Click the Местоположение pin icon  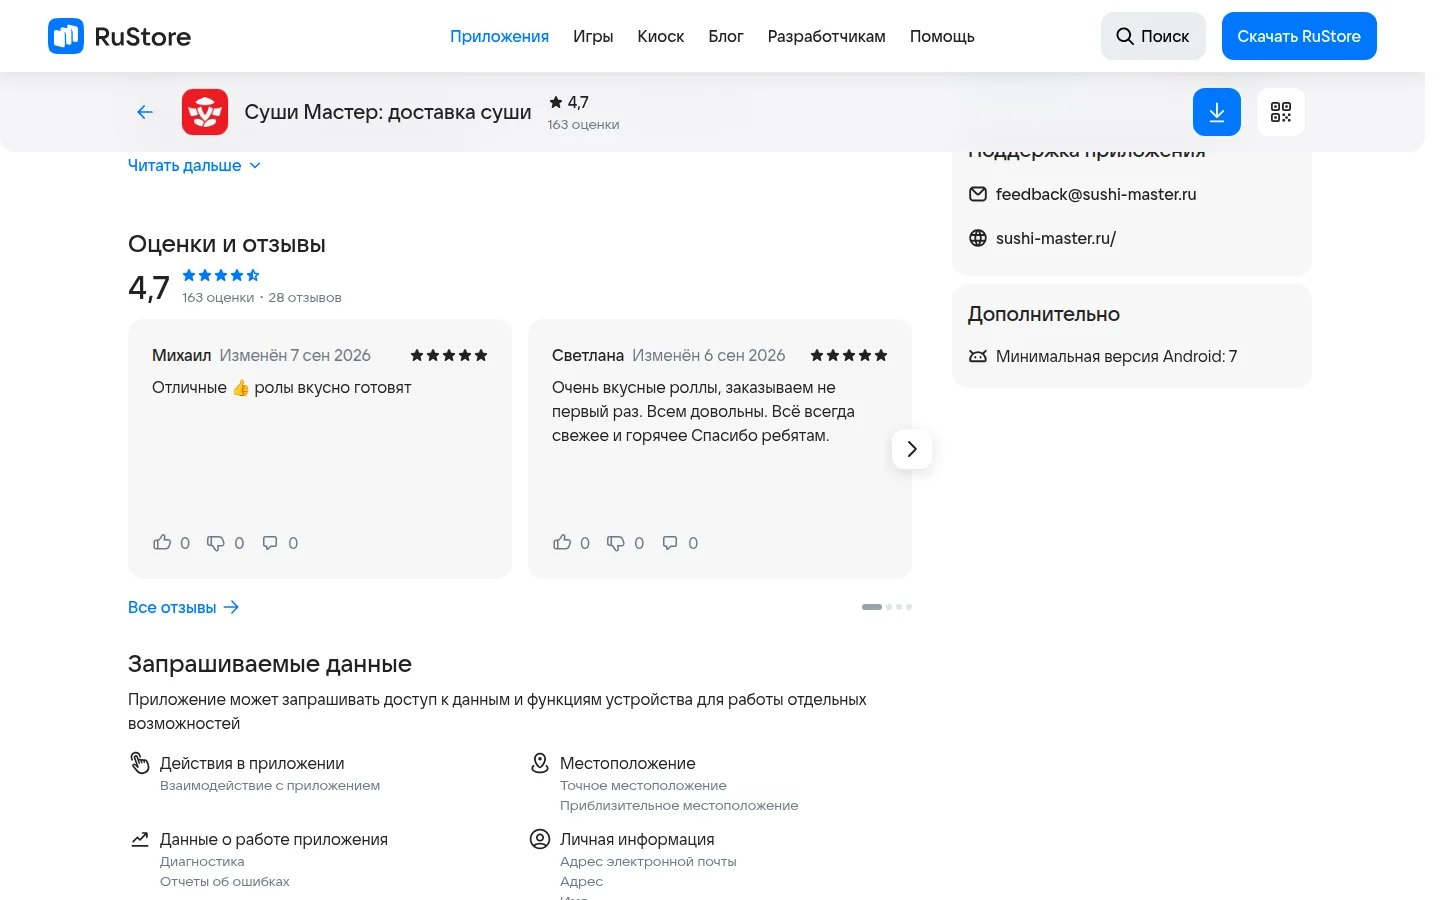pos(540,763)
